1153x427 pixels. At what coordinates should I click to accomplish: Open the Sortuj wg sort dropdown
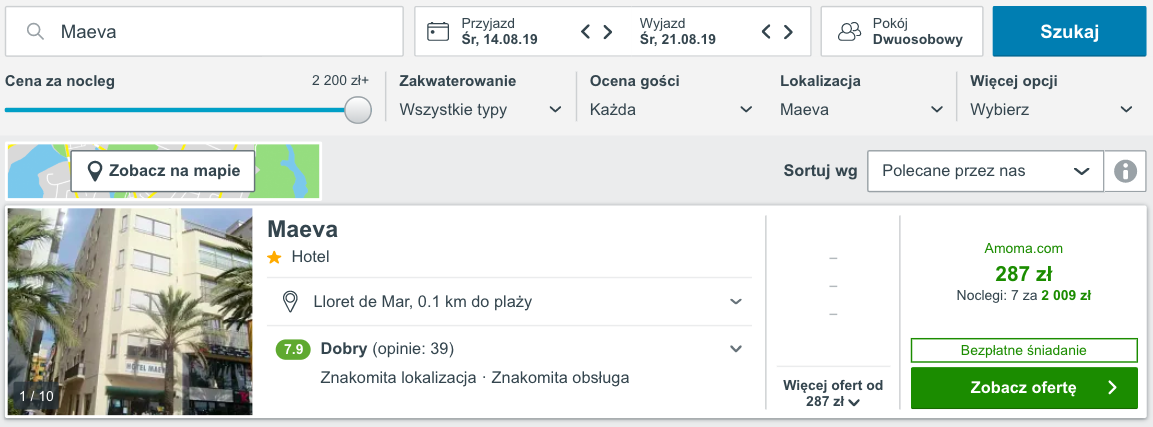click(984, 171)
